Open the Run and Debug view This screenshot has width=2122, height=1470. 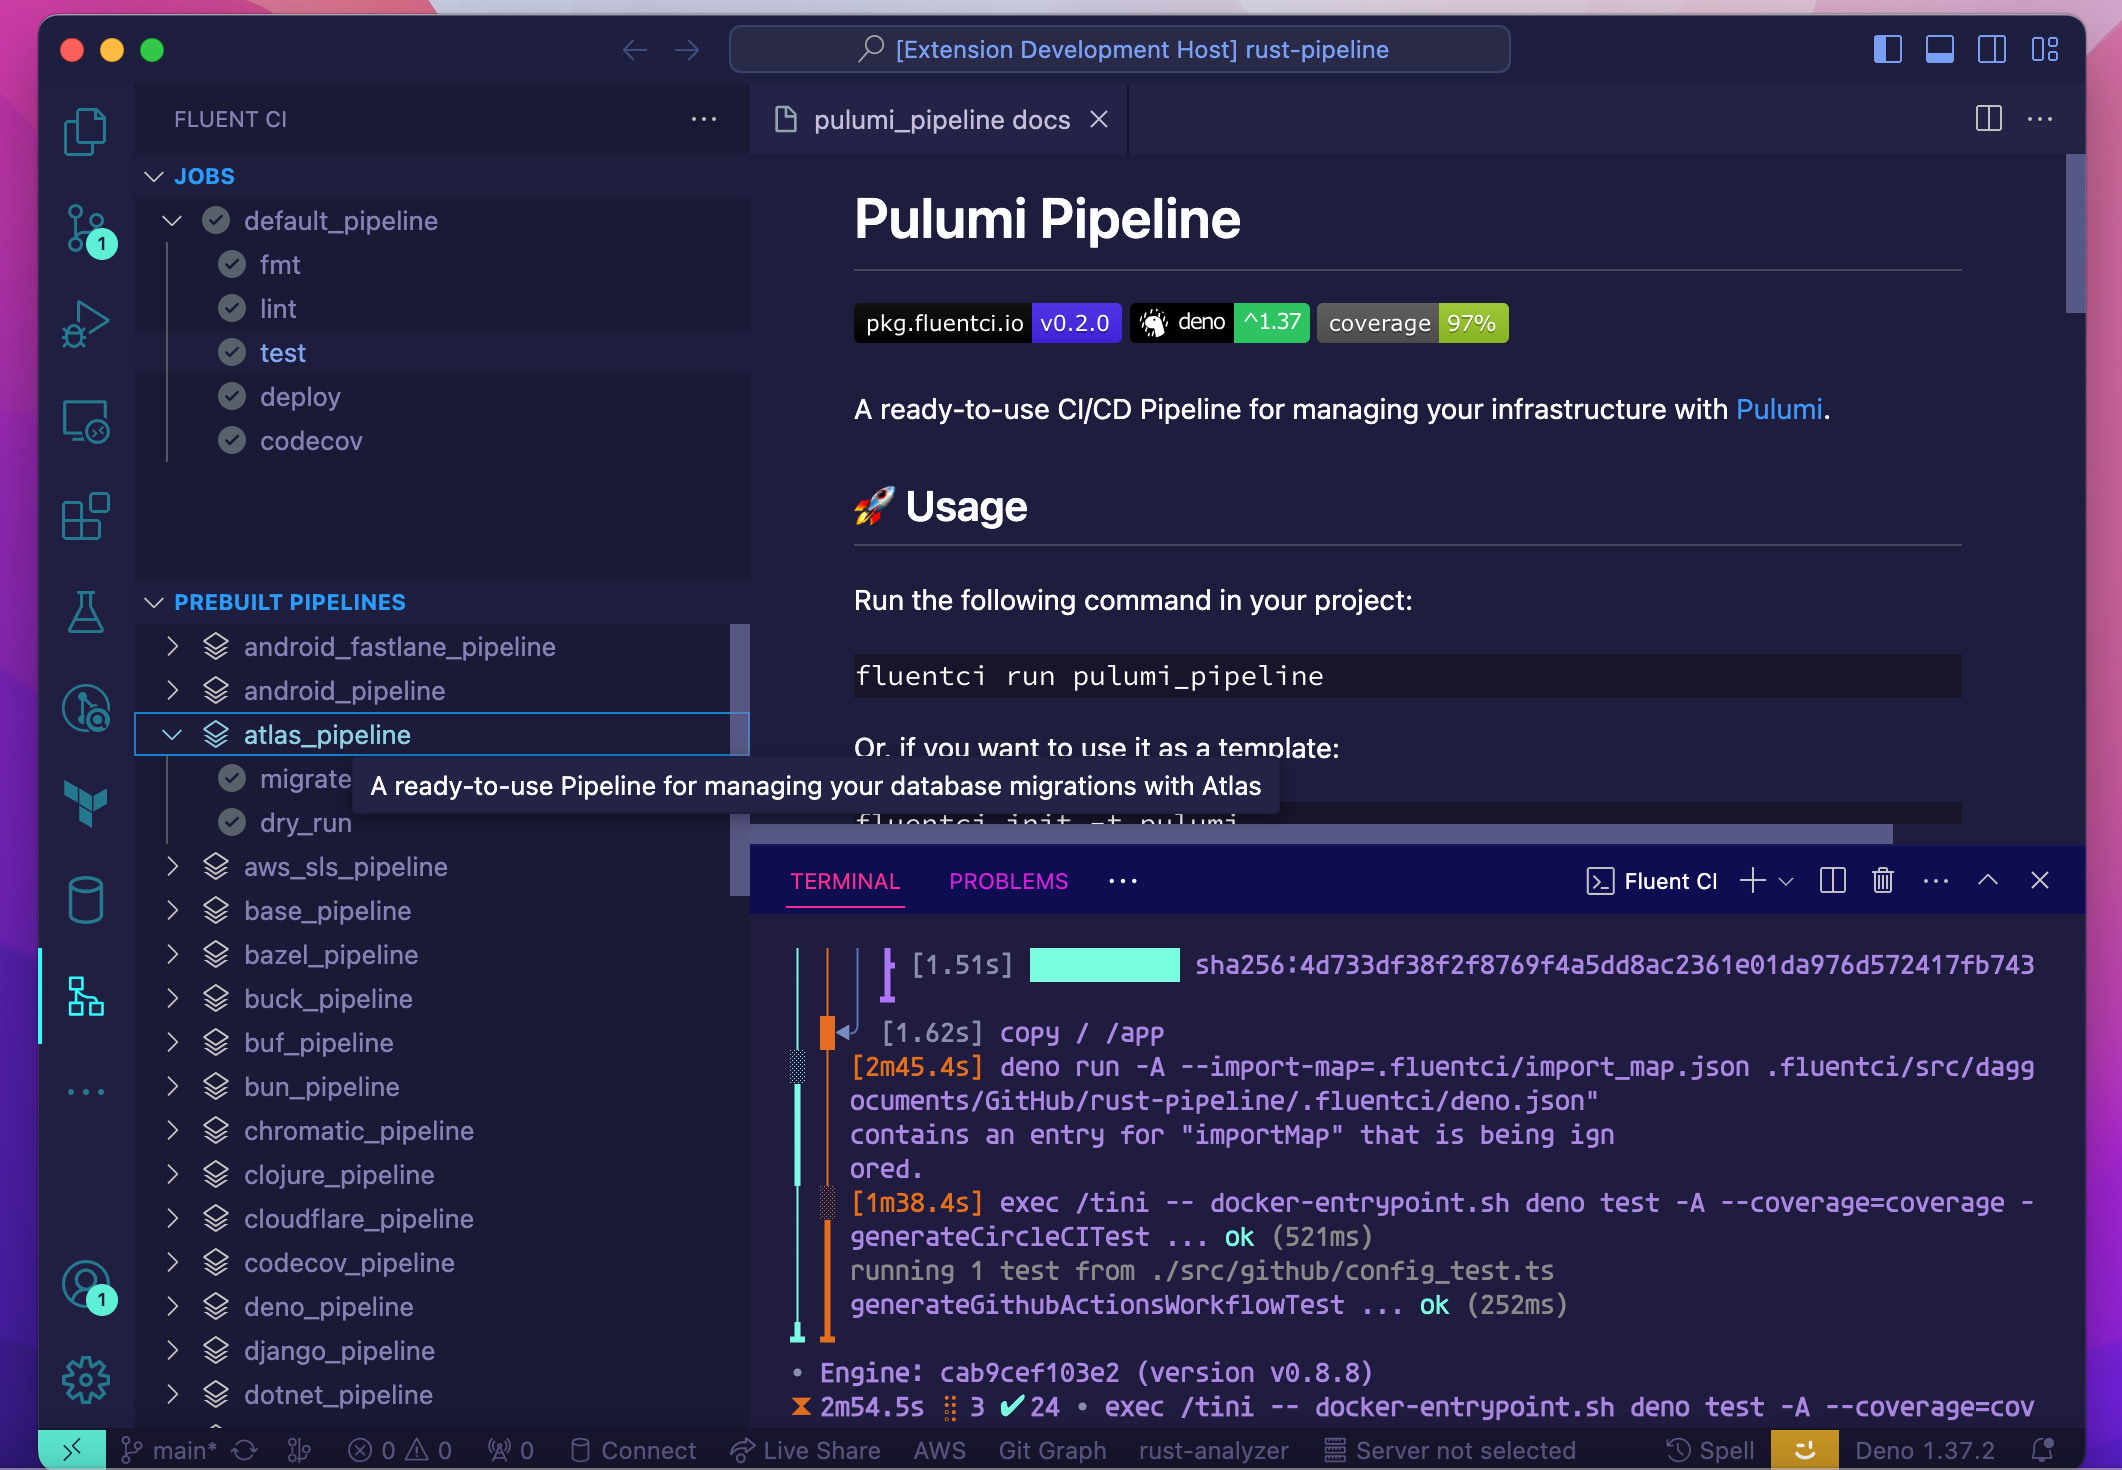86,324
